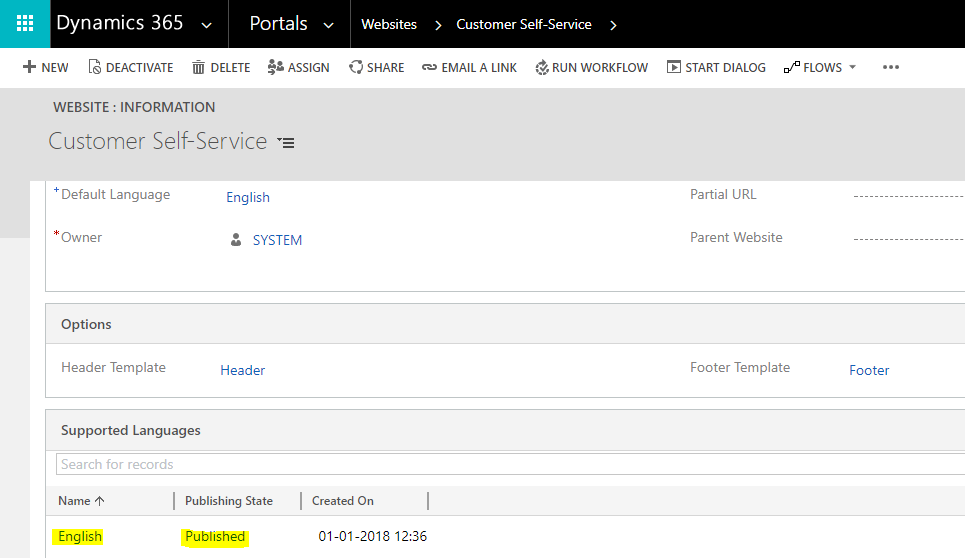Open the Header template link
This screenshot has width=965, height=558.
tap(242, 370)
